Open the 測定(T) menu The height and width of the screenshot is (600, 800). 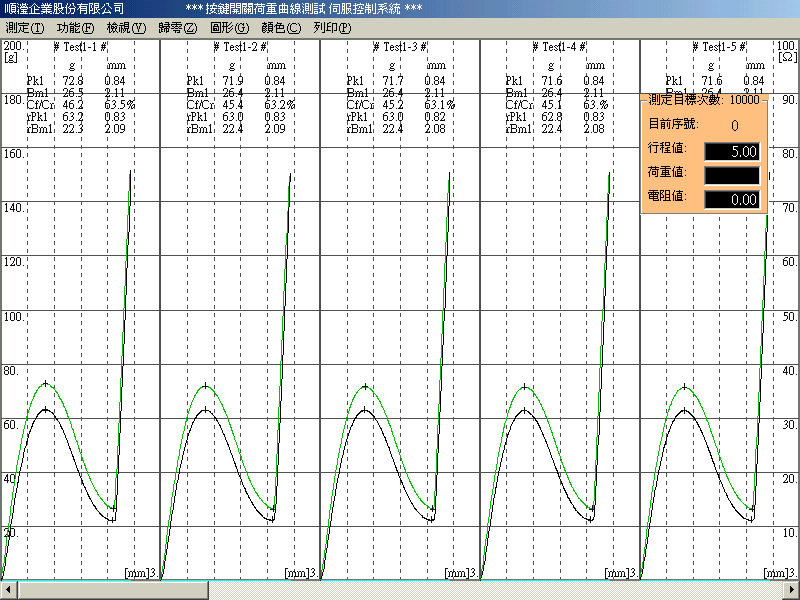pos(24,28)
